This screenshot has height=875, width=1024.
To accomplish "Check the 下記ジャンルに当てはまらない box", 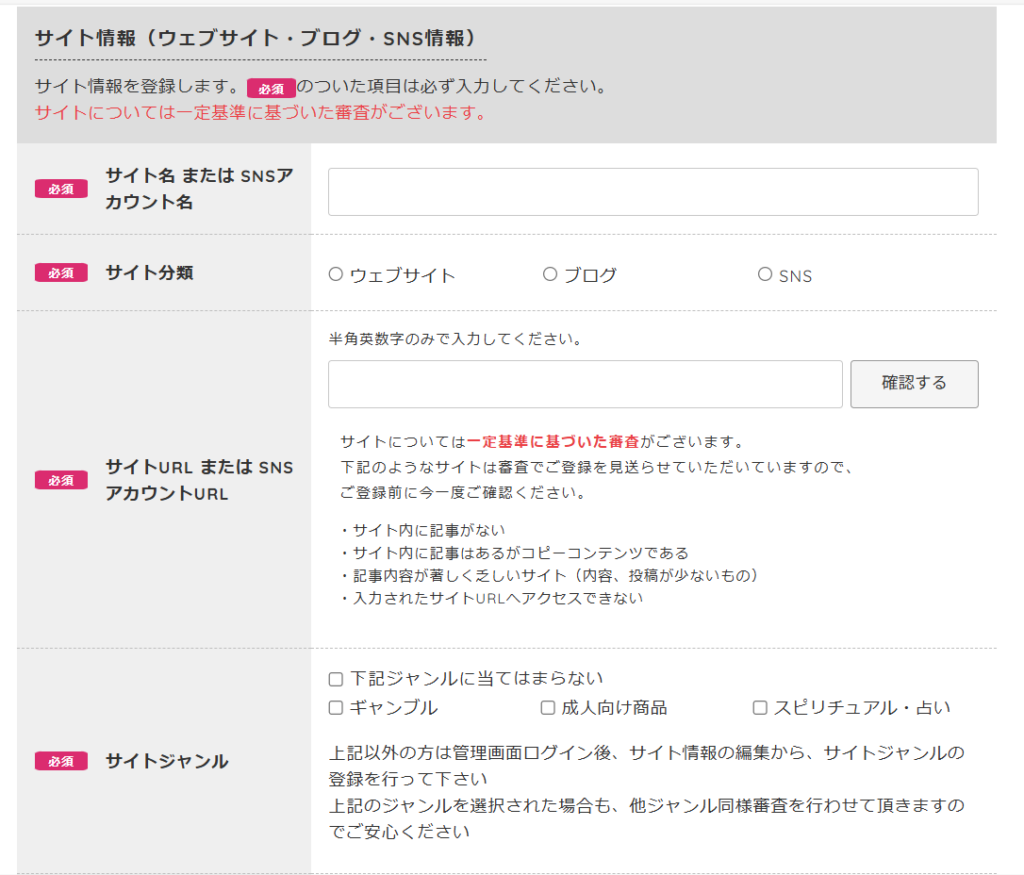I will point(336,680).
